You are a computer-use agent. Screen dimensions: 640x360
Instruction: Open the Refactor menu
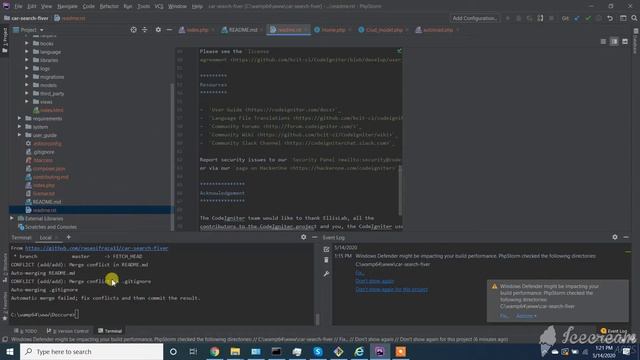[109, 7]
